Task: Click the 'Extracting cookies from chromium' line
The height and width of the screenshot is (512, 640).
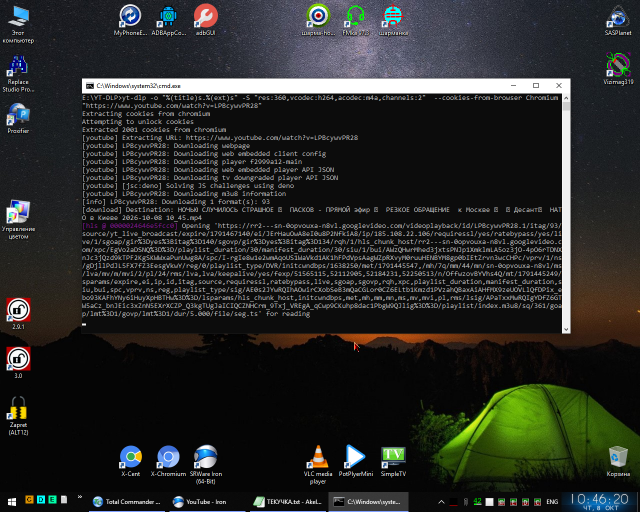Action: [x=146, y=114]
